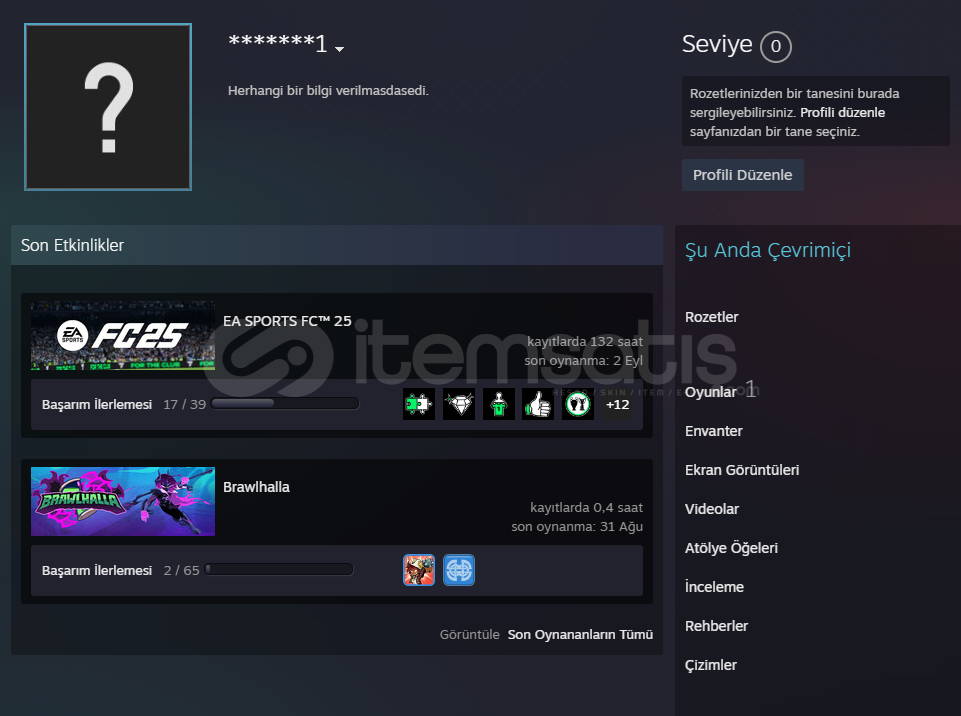Click the Profili Düzenle button
The height and width of the screenshot is (716, 961).
(x=743, y=175)
